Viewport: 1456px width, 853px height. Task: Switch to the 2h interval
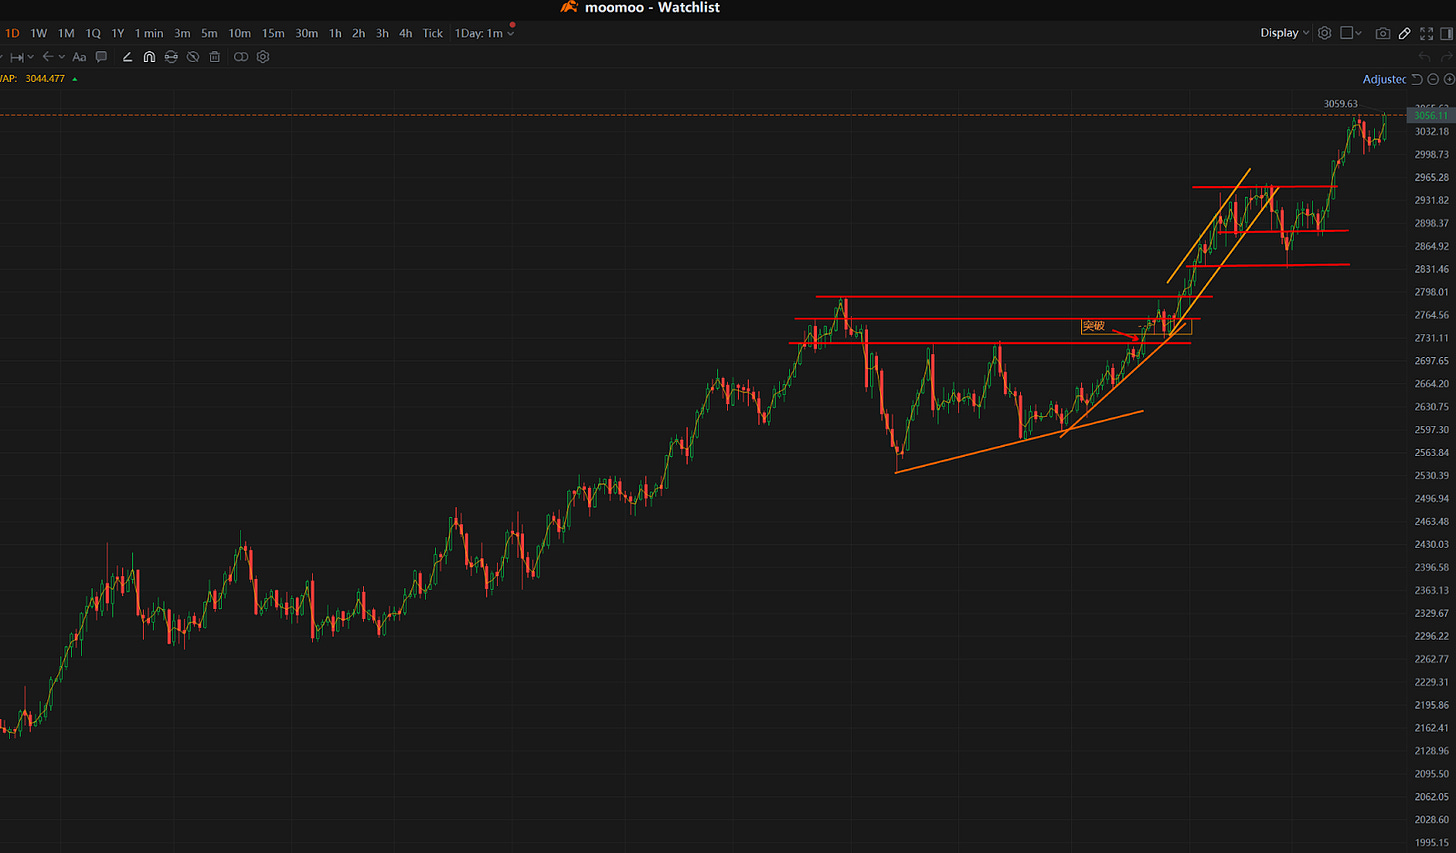359,33
